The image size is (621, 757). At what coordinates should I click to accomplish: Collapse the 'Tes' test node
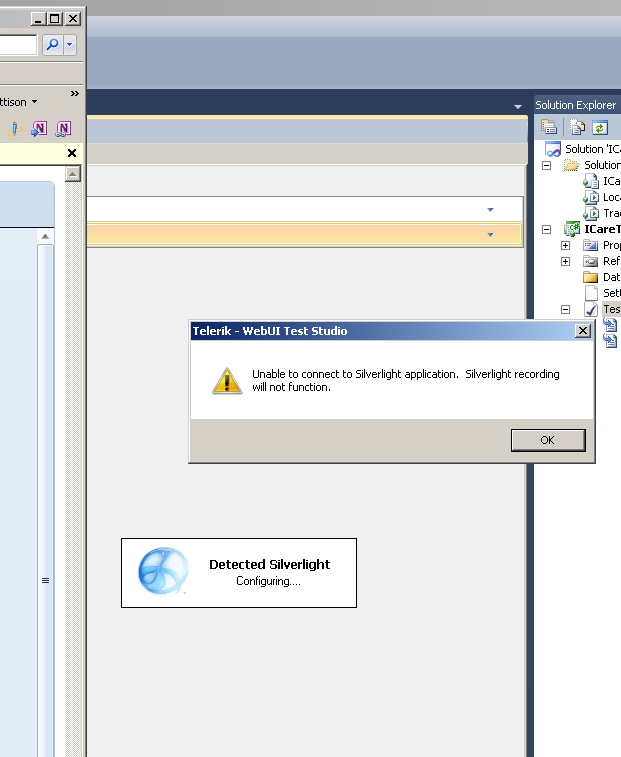tap(565, 309)
